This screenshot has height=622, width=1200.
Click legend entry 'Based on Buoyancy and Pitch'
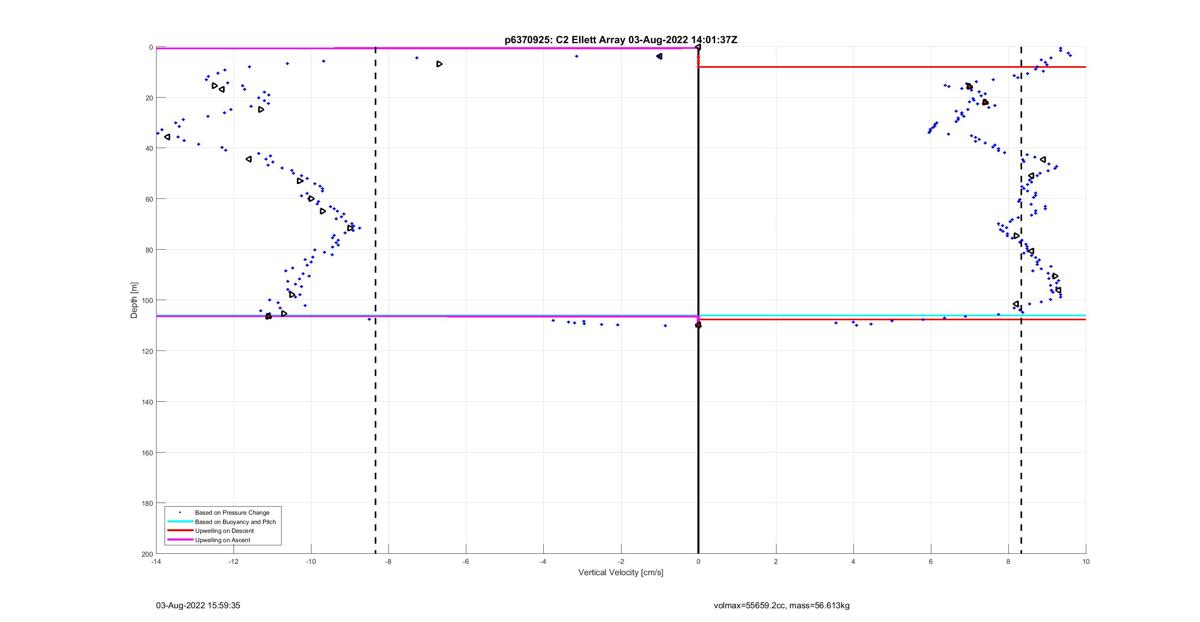coord(236,522)
